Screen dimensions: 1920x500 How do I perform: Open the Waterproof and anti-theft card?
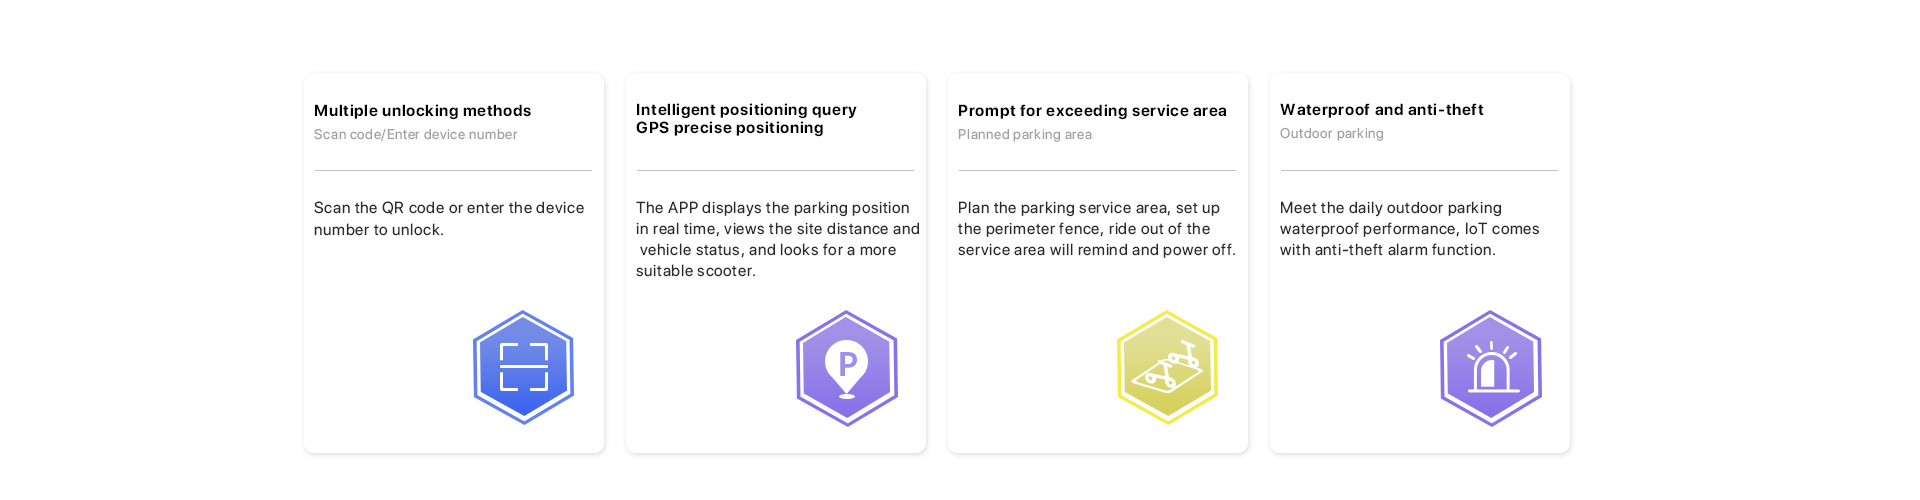(1420, 263)
